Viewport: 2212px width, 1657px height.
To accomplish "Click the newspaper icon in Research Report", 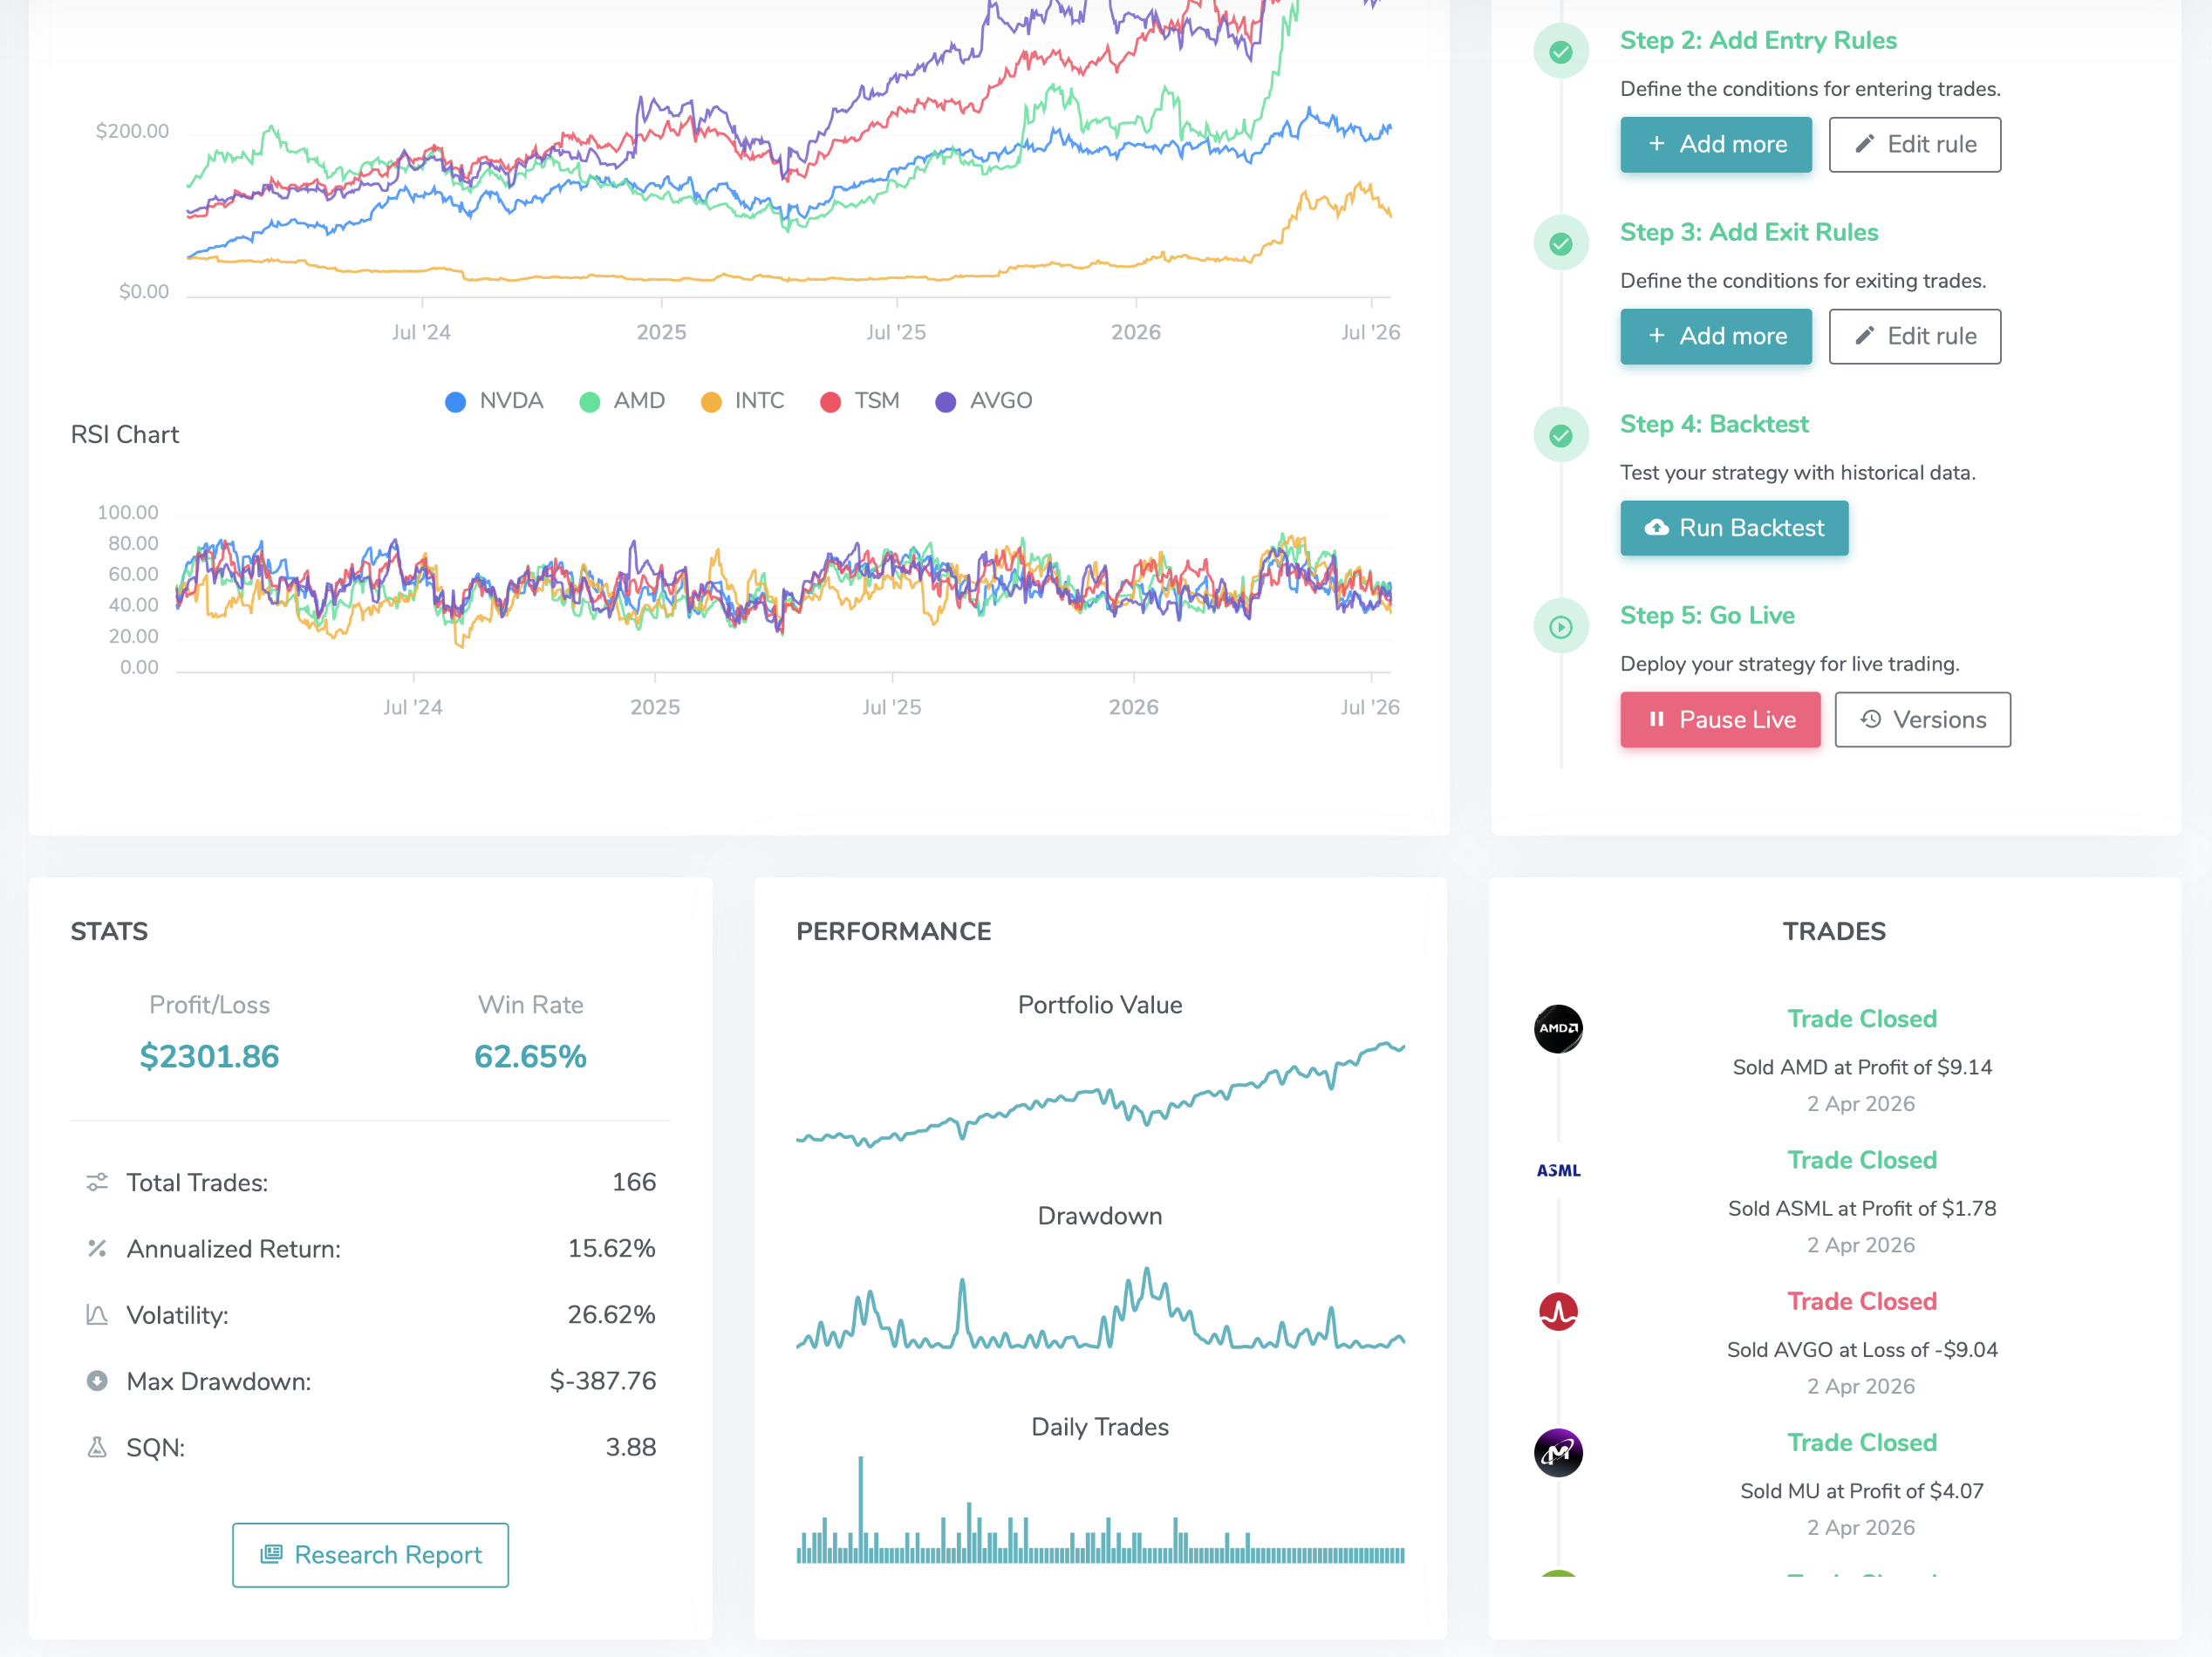I will (x=271, y=1554).
